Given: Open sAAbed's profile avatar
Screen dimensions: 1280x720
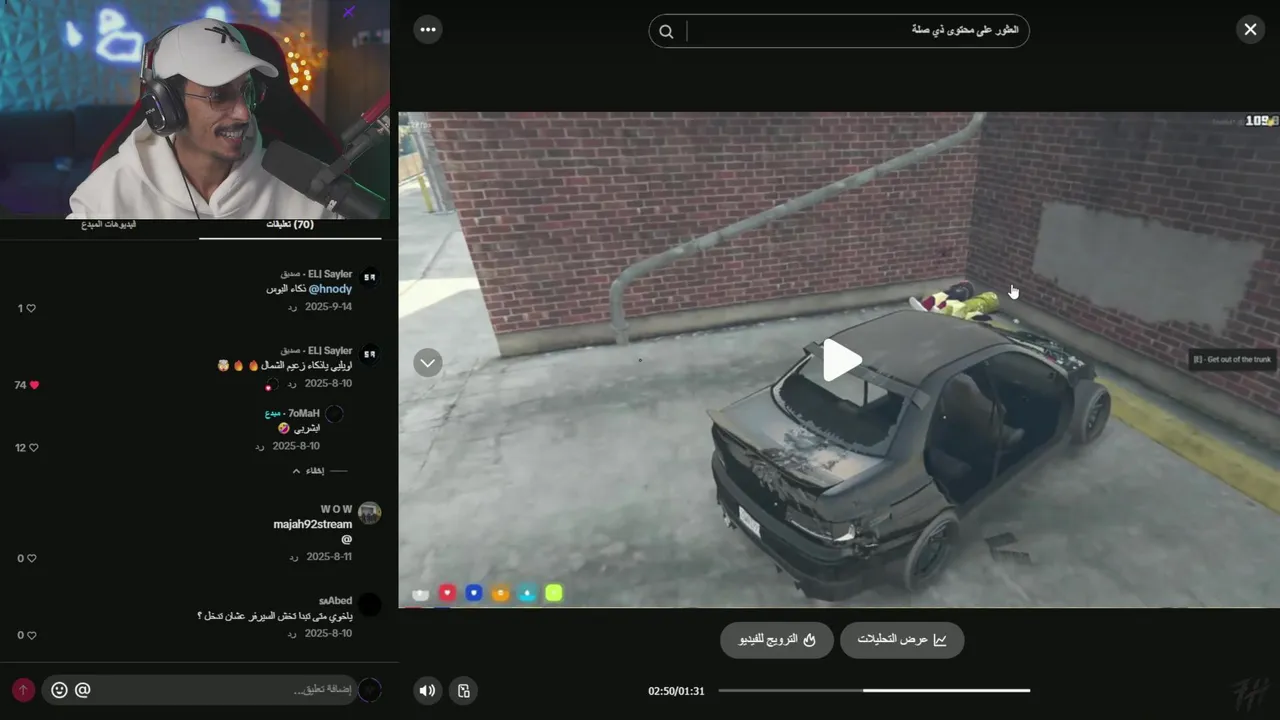Looking at the screenshot, I should [x=370, y=604].
